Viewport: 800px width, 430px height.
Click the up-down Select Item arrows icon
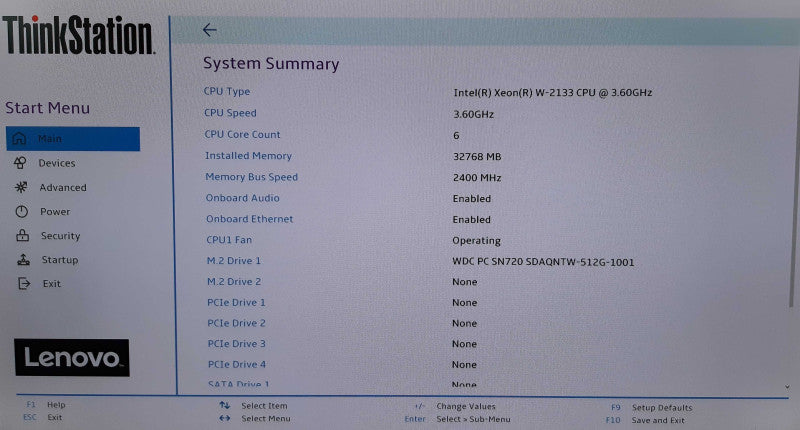click(224, 405)
